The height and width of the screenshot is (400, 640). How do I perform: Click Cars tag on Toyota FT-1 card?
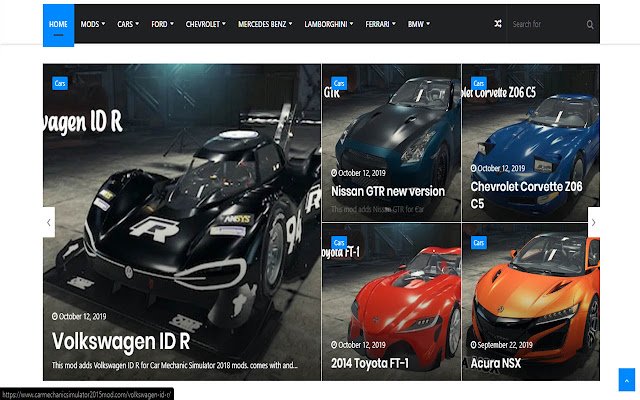coord(339,242)
